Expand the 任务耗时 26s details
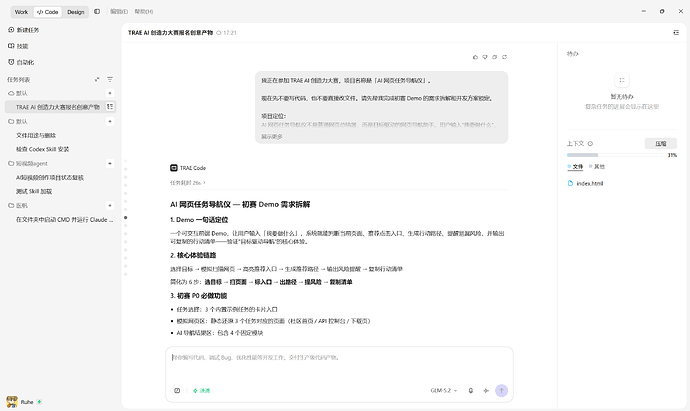The height and width of the screenshot is (411, 690). [x=188, y=183]
